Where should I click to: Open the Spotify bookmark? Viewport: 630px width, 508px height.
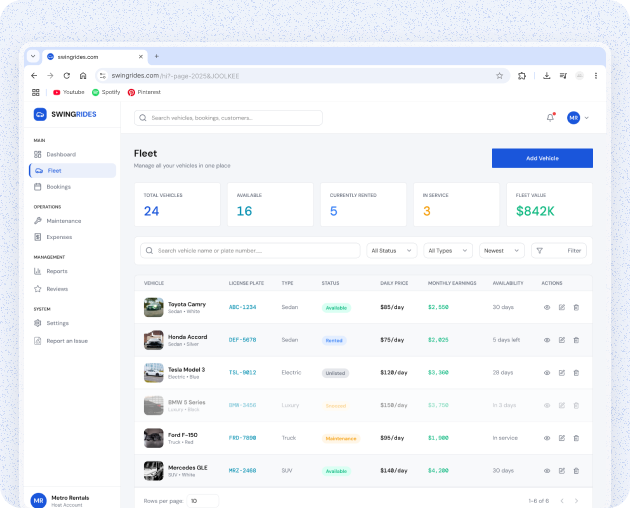click(106, 92)
